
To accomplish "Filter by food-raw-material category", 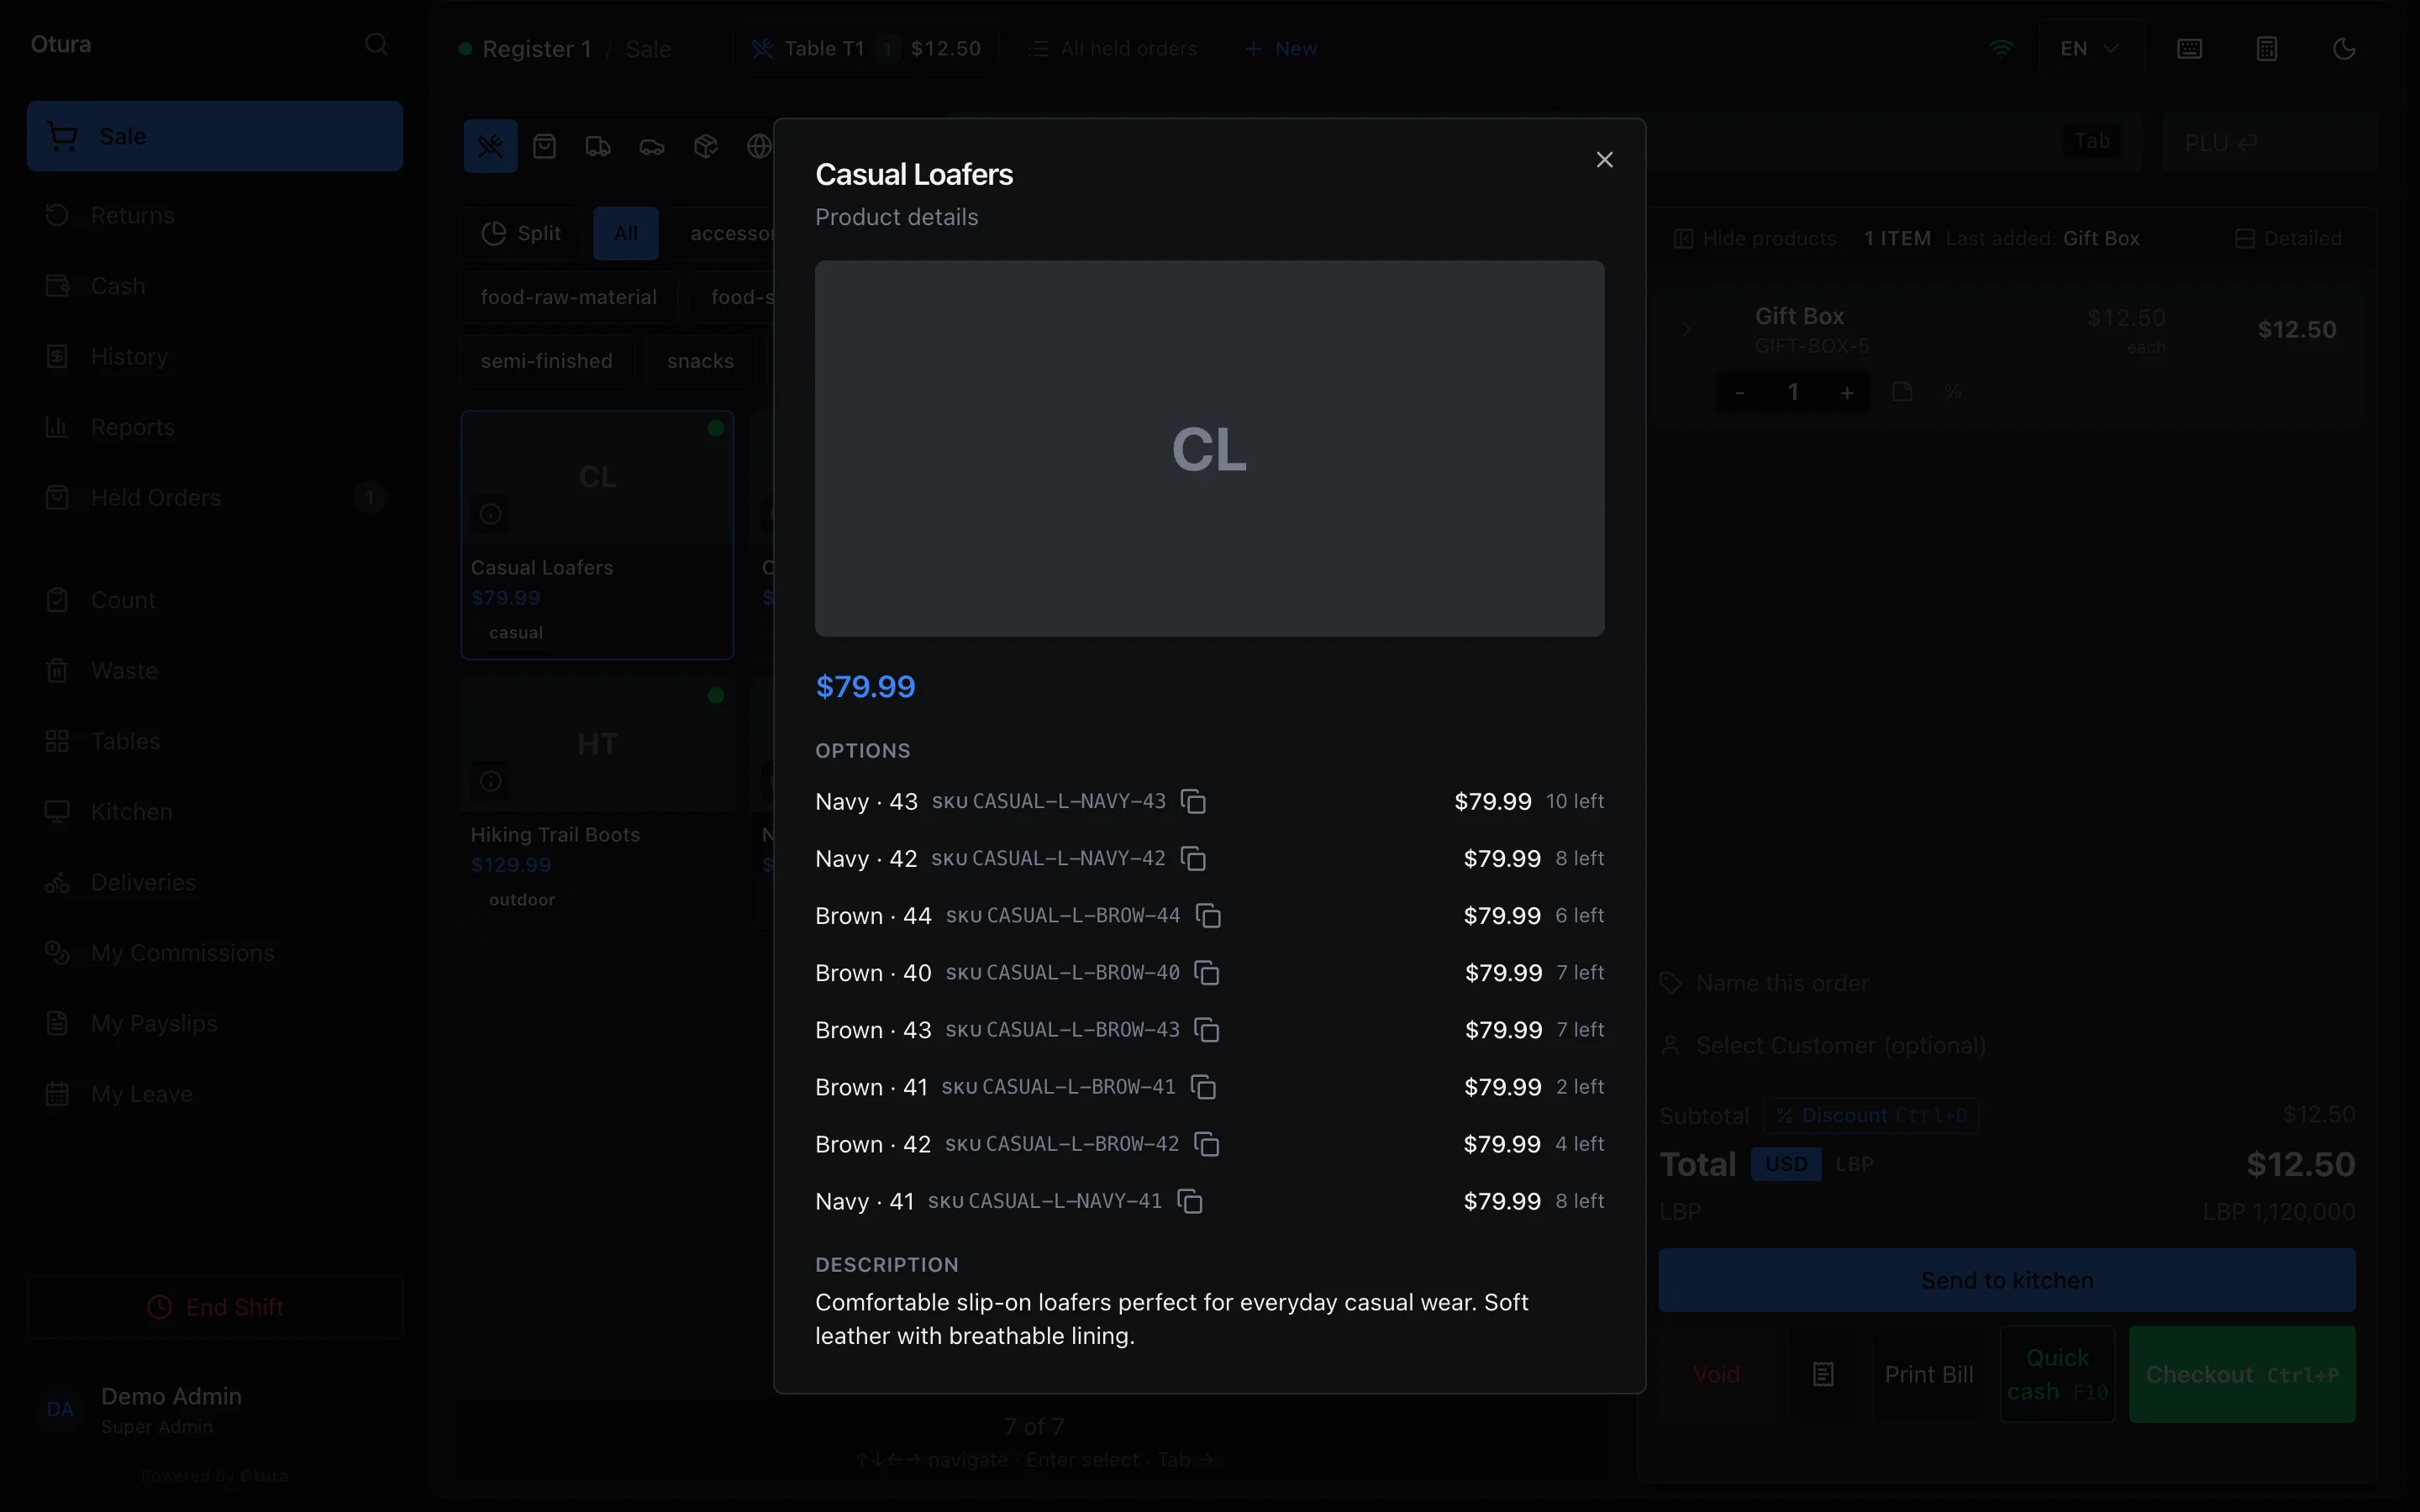I will pyautogui.click(x=569, y=298).
